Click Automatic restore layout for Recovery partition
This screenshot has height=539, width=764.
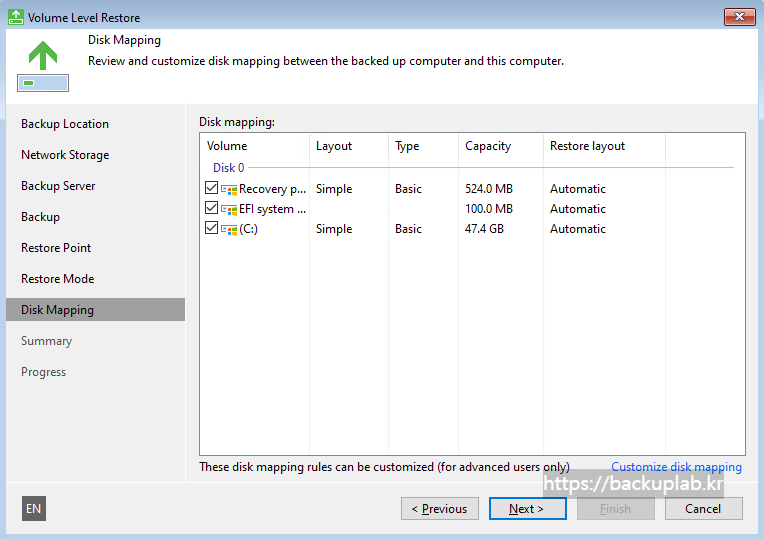578,189
